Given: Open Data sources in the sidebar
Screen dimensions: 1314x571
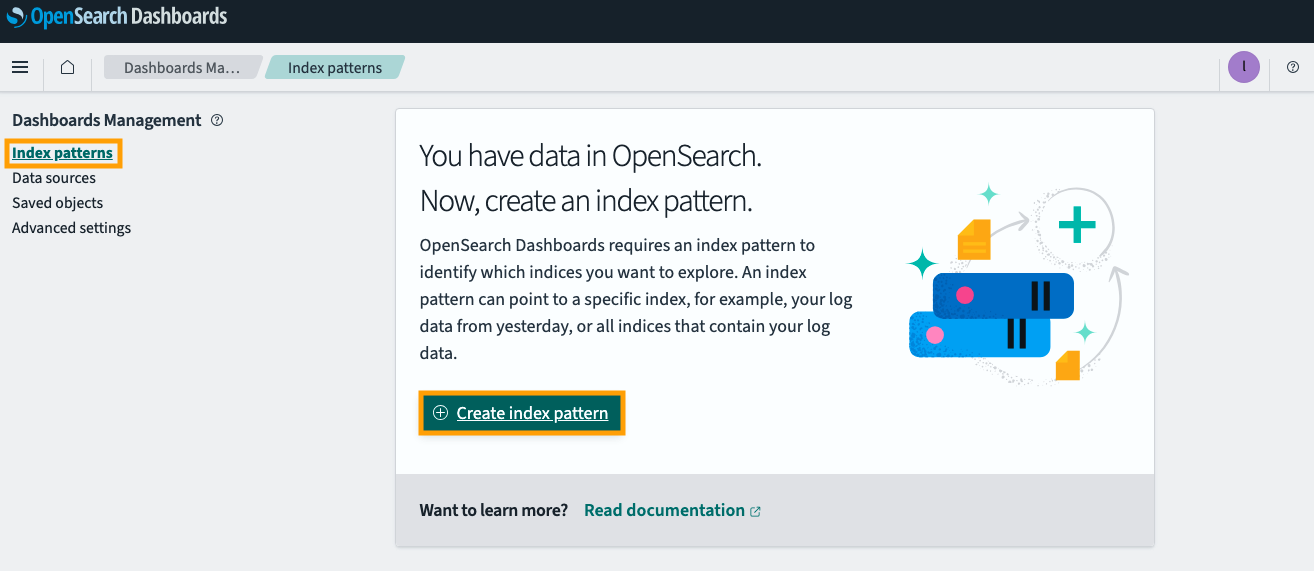Looking at the screenshot, I should [54, 178].
